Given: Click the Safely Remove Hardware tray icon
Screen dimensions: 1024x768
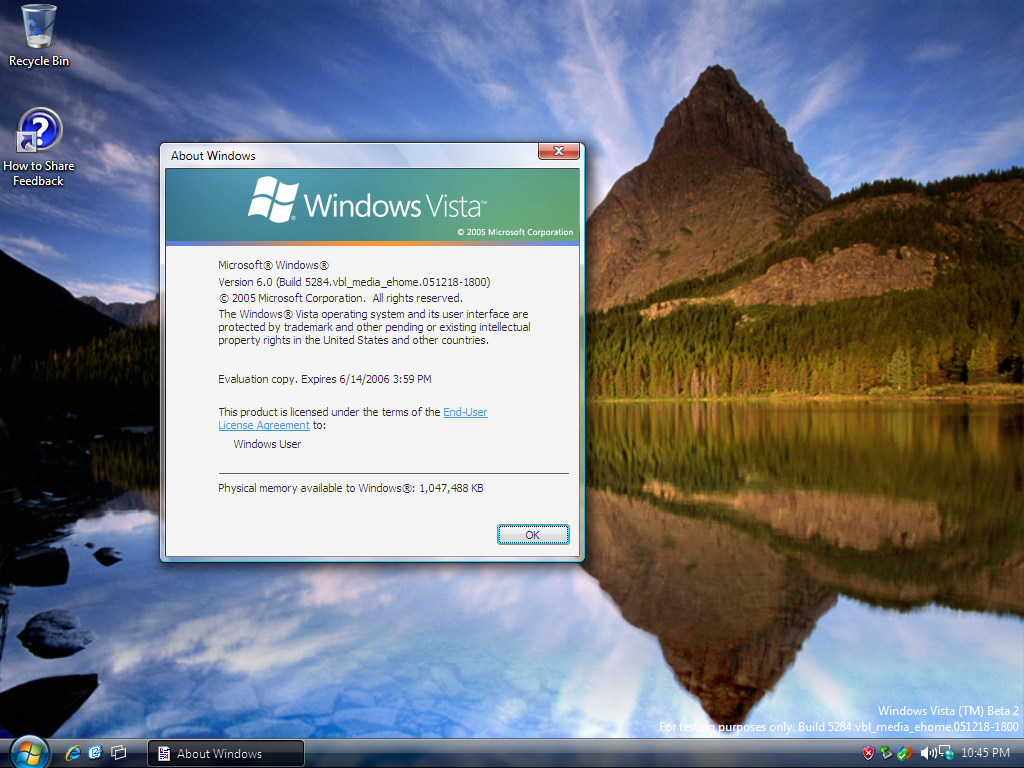Looking at the screenshot, I should [x=886, y=753].
